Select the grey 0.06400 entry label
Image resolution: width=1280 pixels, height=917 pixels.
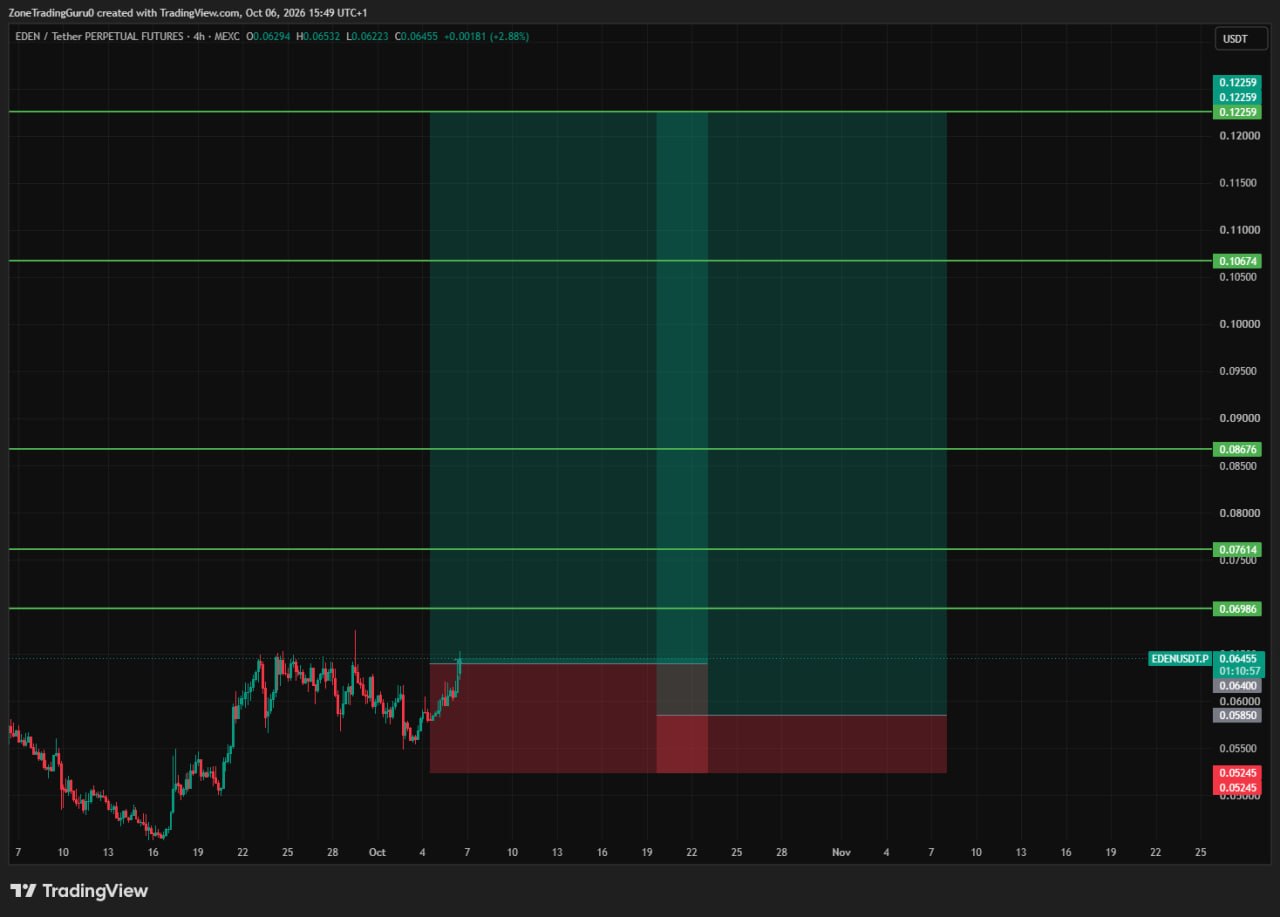click(x=1237, y=685)
